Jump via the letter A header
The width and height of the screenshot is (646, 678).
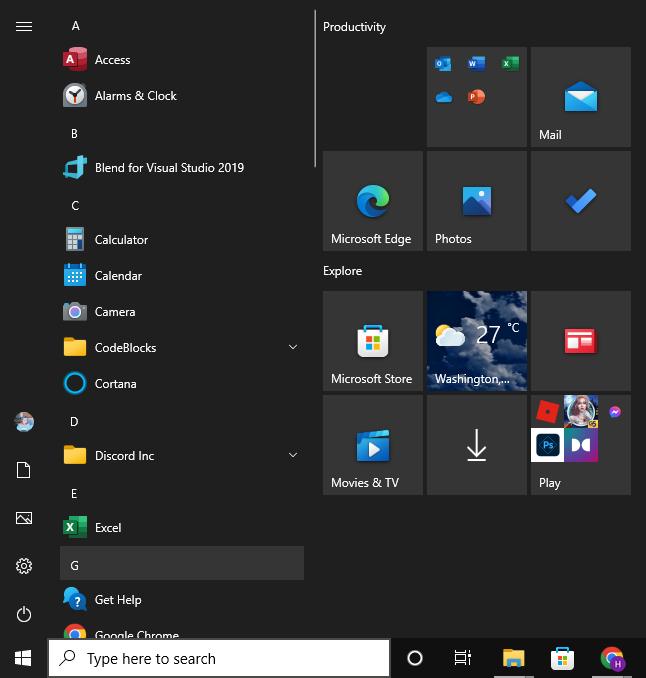click(x=75, y=26)
